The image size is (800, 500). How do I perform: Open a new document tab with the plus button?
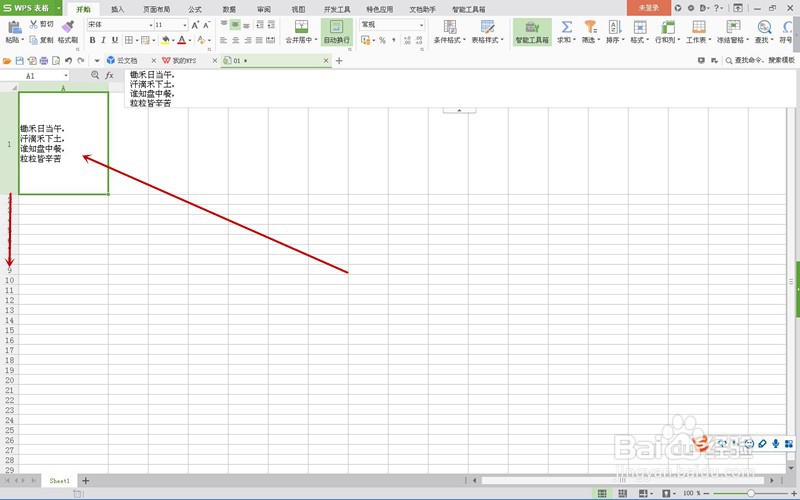click(x=339, y=61)
